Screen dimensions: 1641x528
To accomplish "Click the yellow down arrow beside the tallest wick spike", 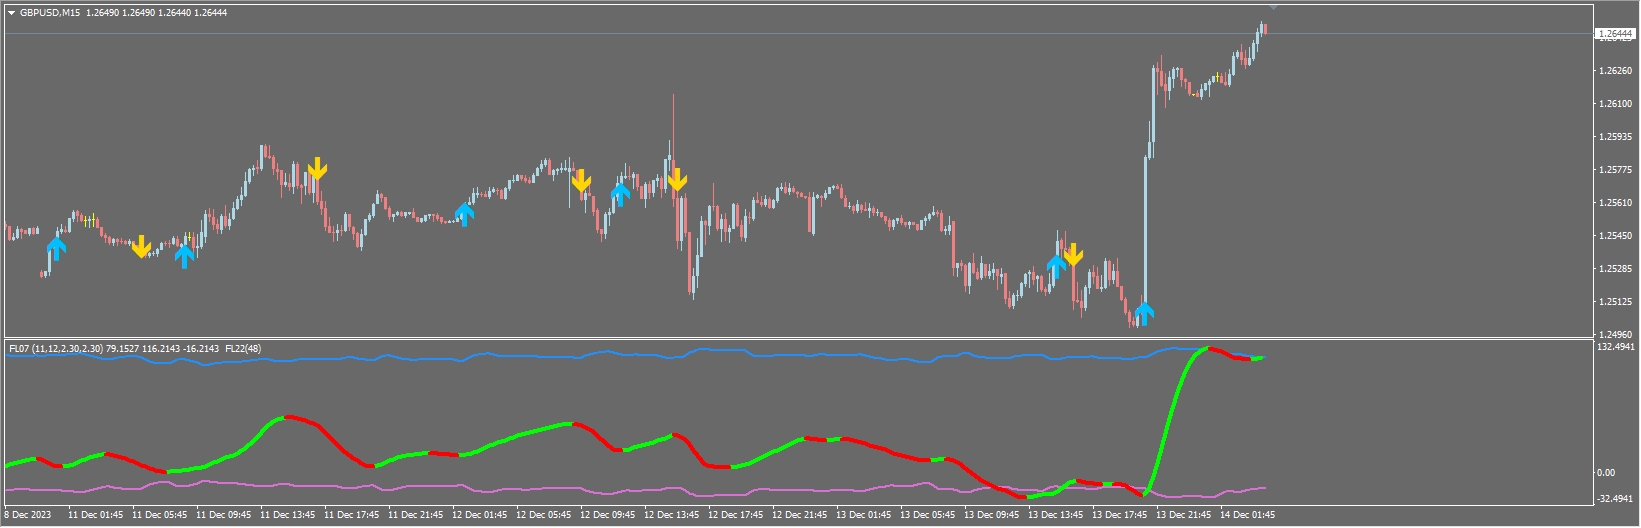I will pos(677,180).
